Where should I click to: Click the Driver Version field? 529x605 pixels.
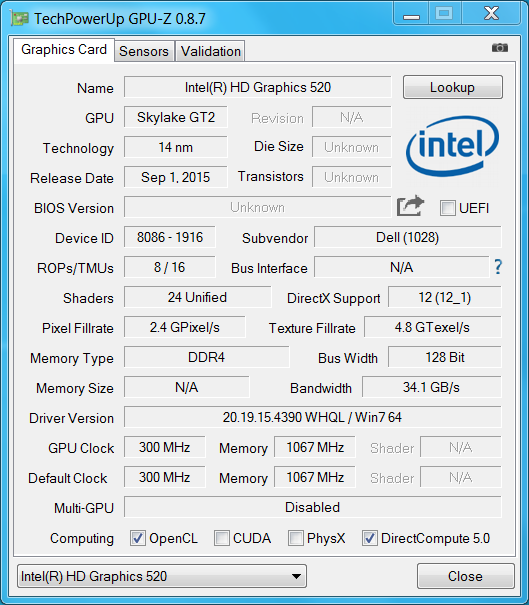point(313,417)
